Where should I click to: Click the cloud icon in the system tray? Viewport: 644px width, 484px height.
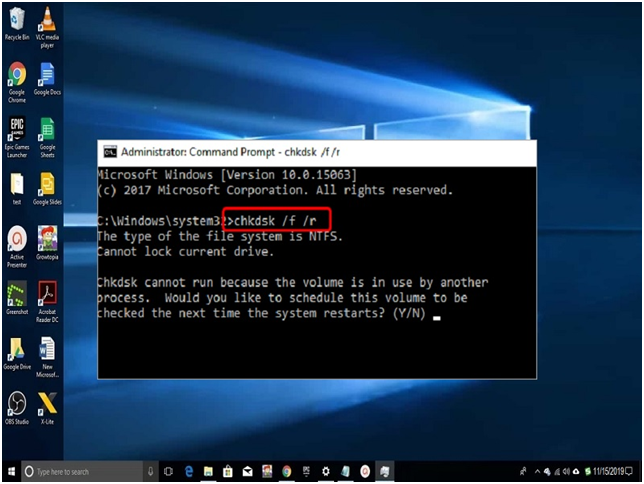click(x=576, y=471)
